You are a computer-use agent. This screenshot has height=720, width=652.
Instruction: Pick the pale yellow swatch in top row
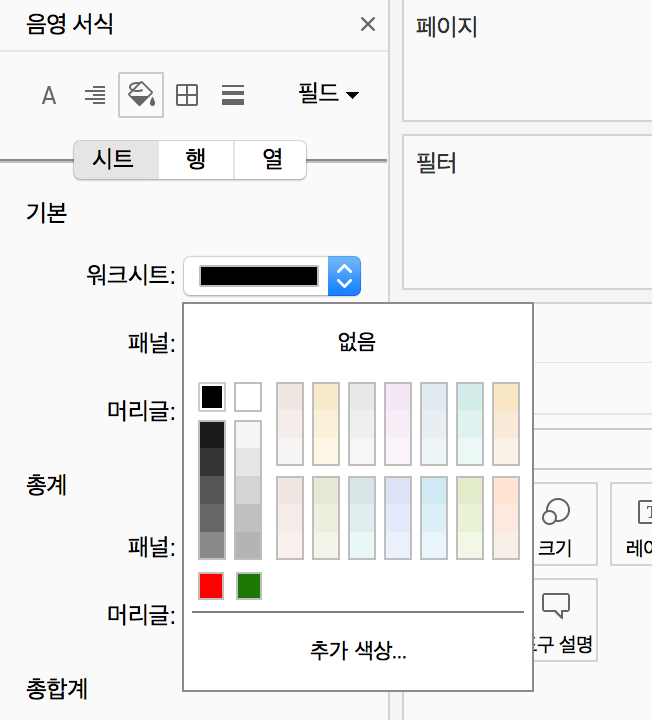[x=326, y=423]
